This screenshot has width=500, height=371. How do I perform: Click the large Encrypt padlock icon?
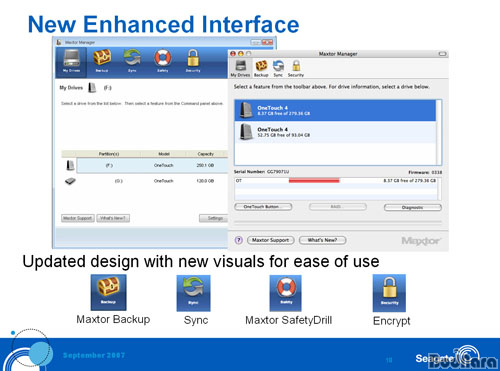[389, 293]
